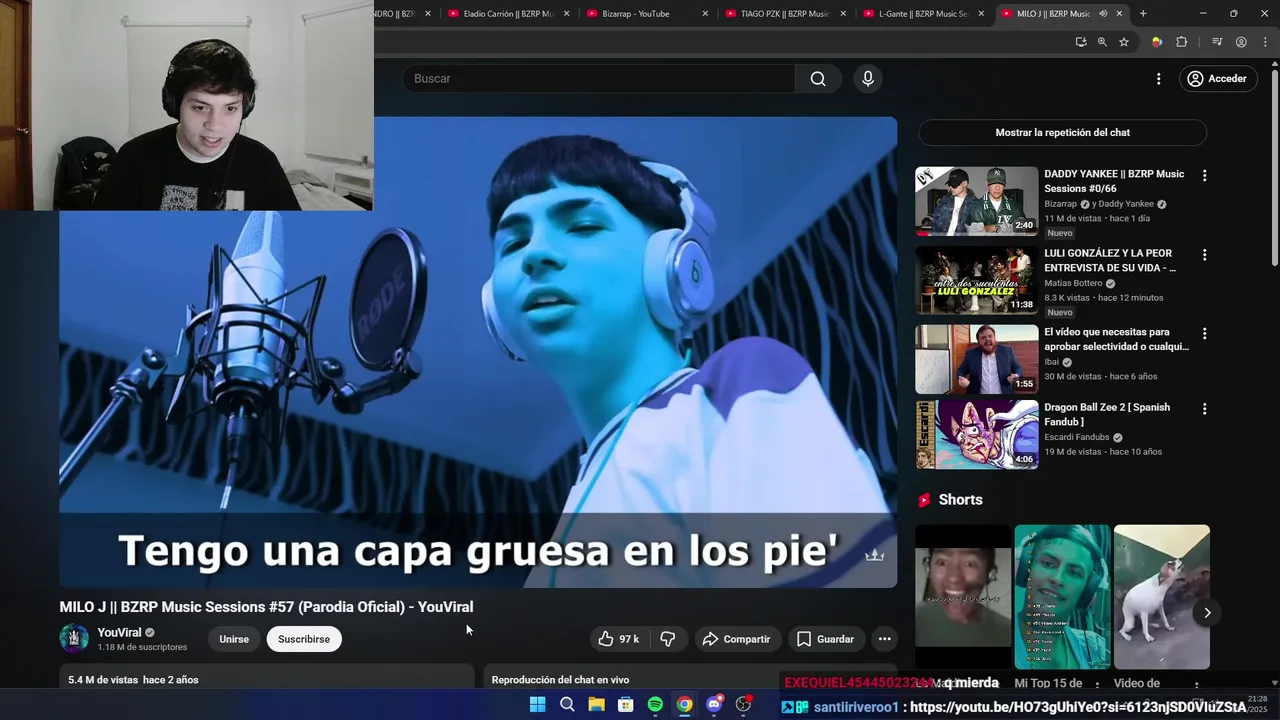1280x720 pixels.
Task: Open first Short thumbnail
Action: tap(963, 597)
